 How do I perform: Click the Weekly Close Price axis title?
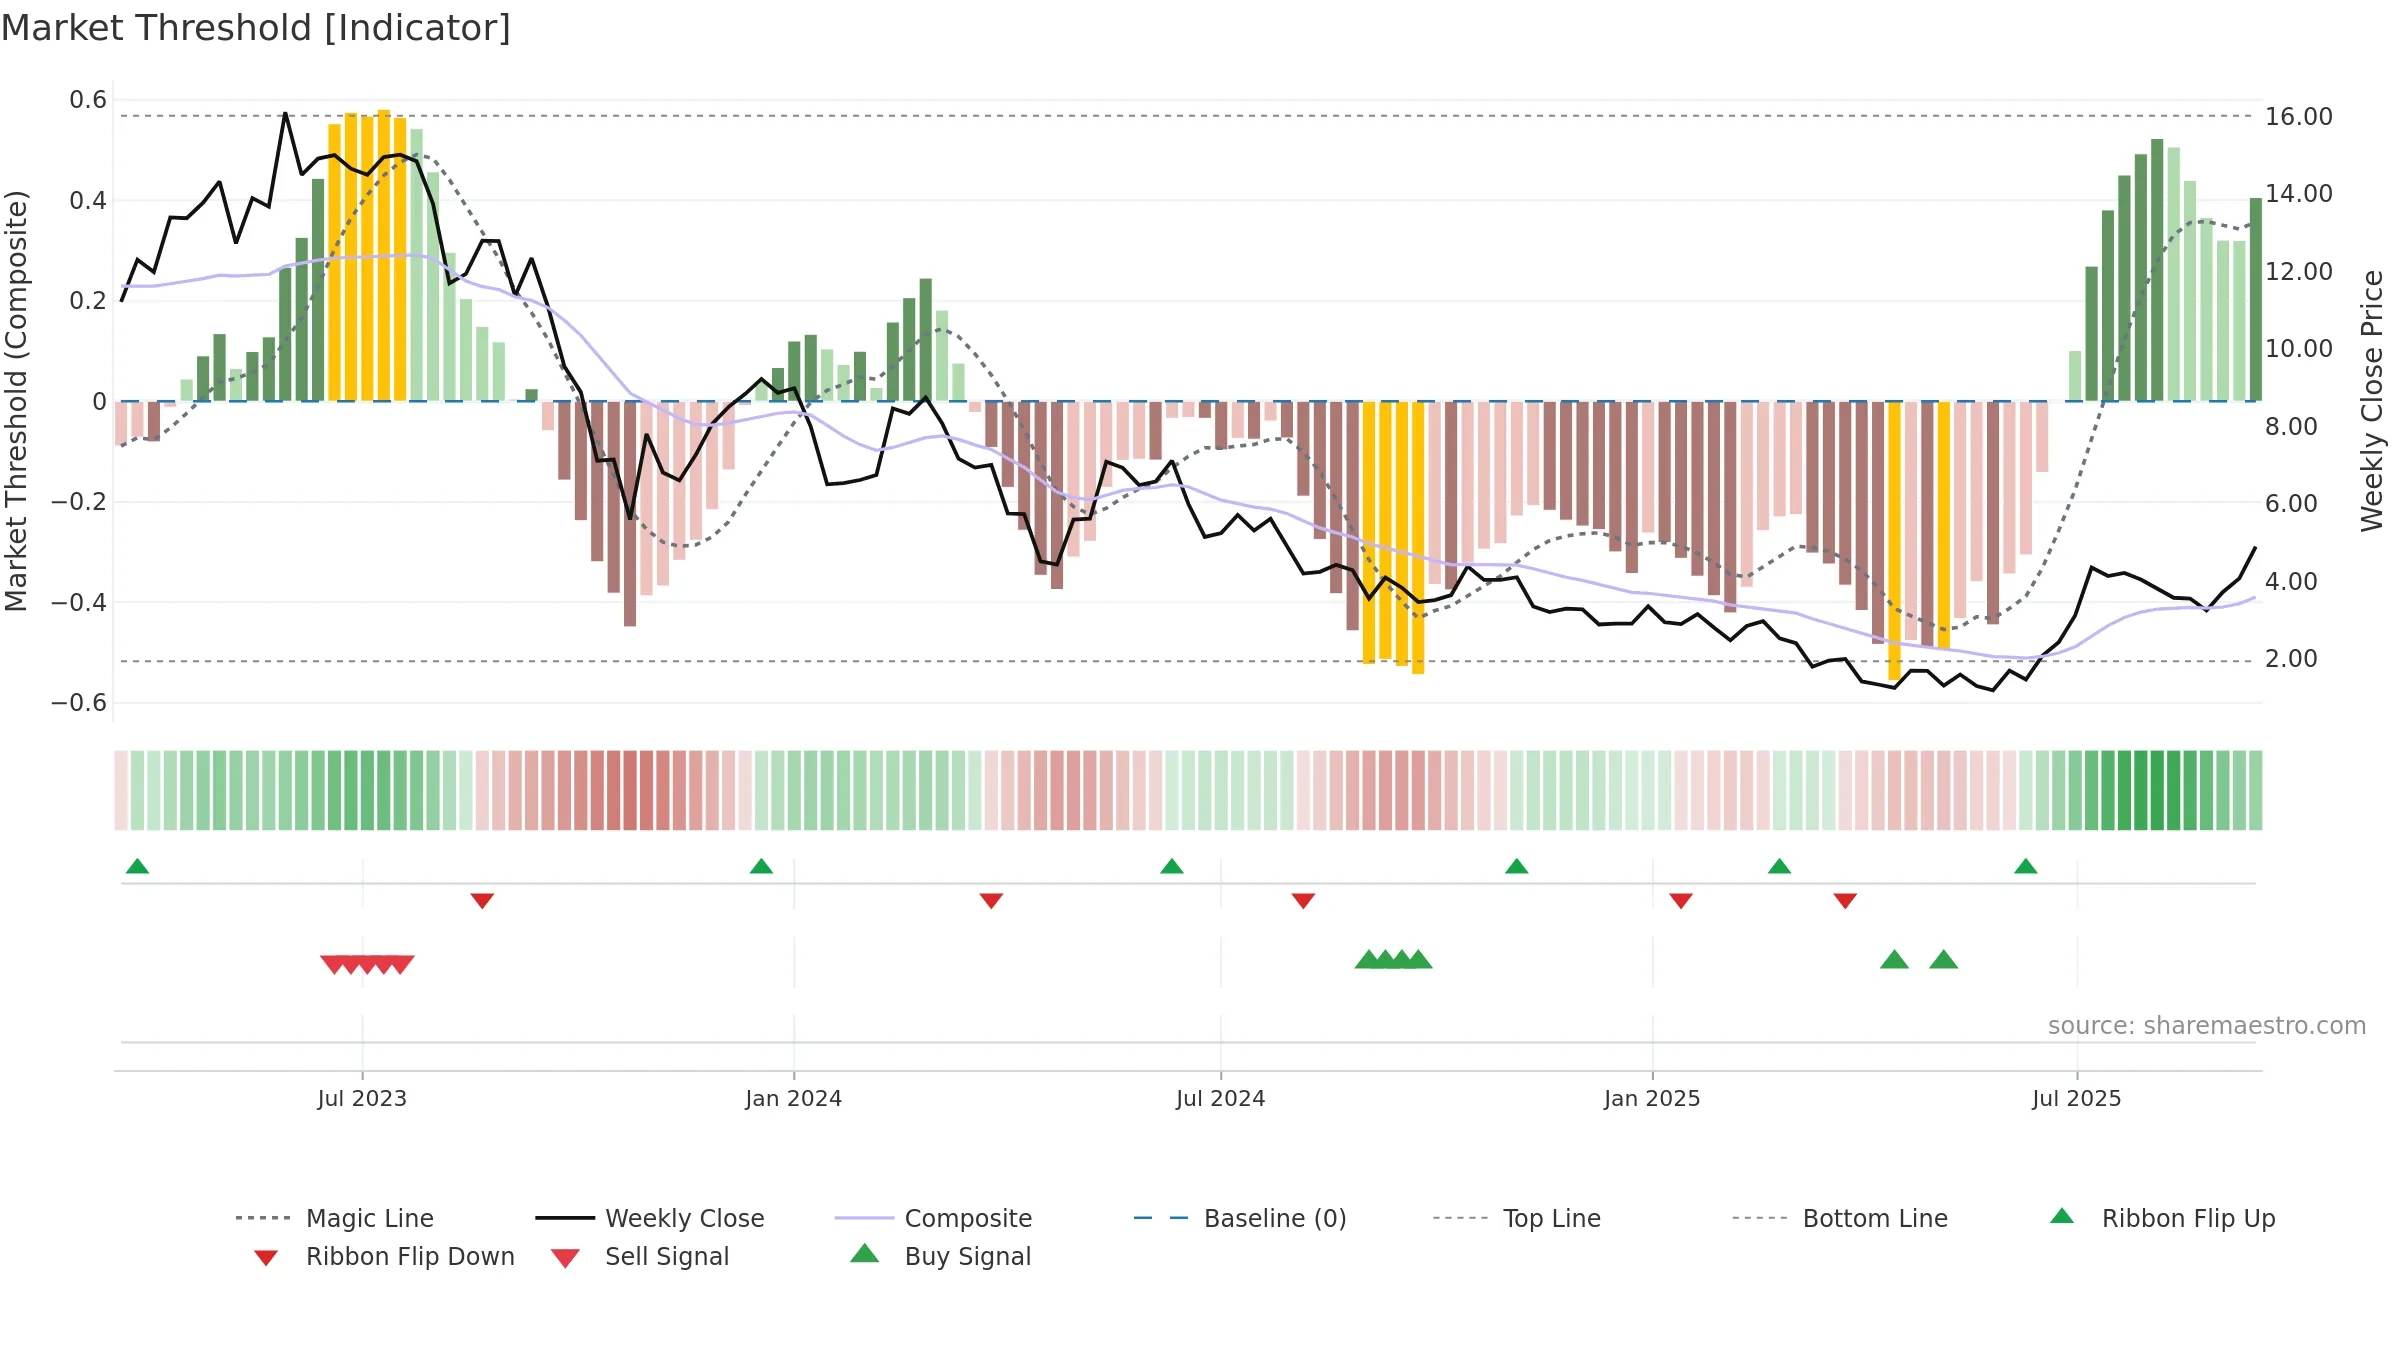pos(2372,401)
